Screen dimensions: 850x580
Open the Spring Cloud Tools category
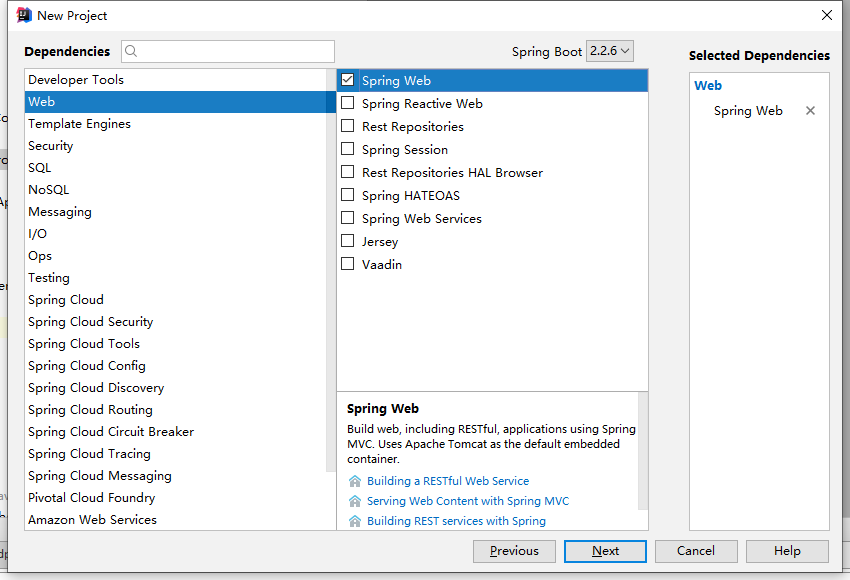tap(176, 344)
